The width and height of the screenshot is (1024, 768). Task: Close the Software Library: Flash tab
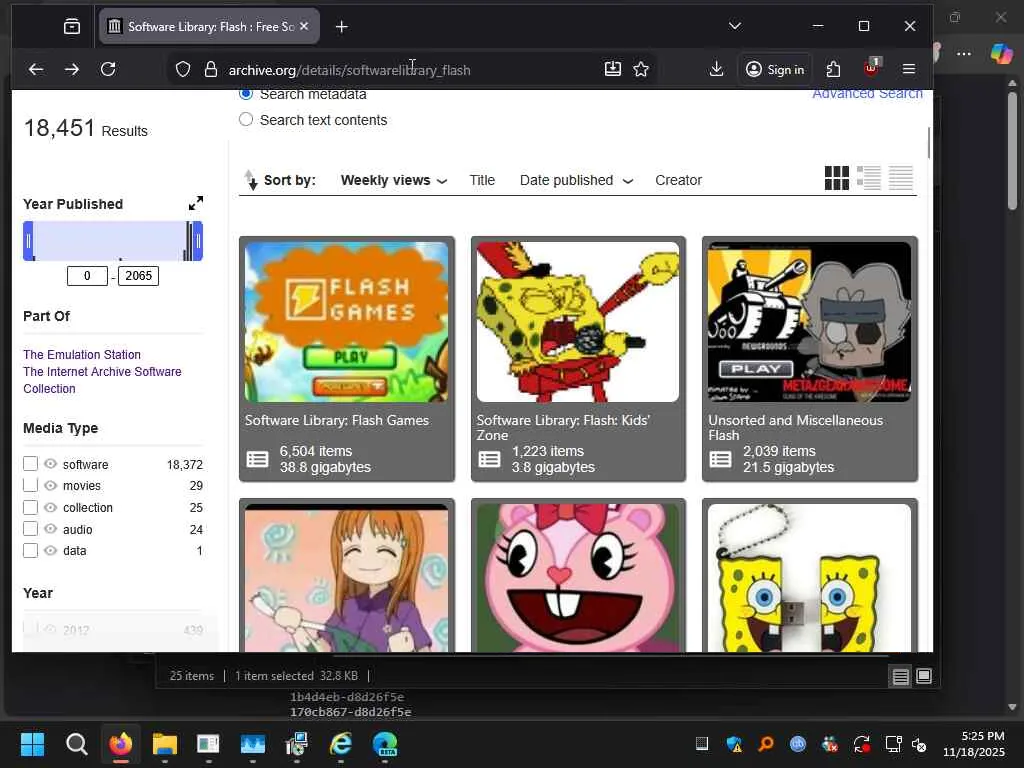point(304,26)
